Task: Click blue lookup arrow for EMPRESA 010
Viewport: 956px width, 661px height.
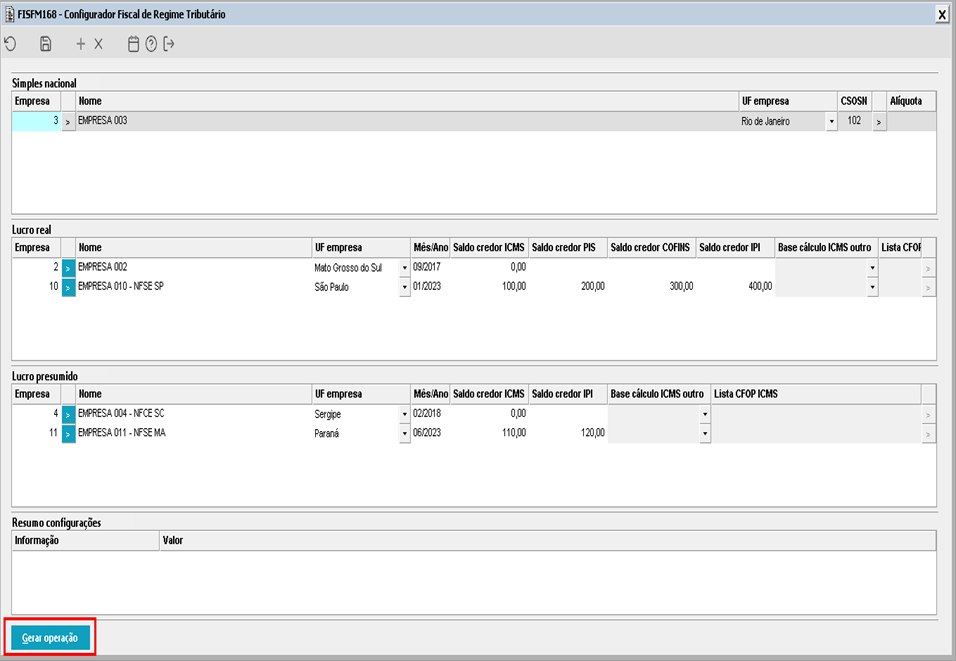Action: point(68,287)
